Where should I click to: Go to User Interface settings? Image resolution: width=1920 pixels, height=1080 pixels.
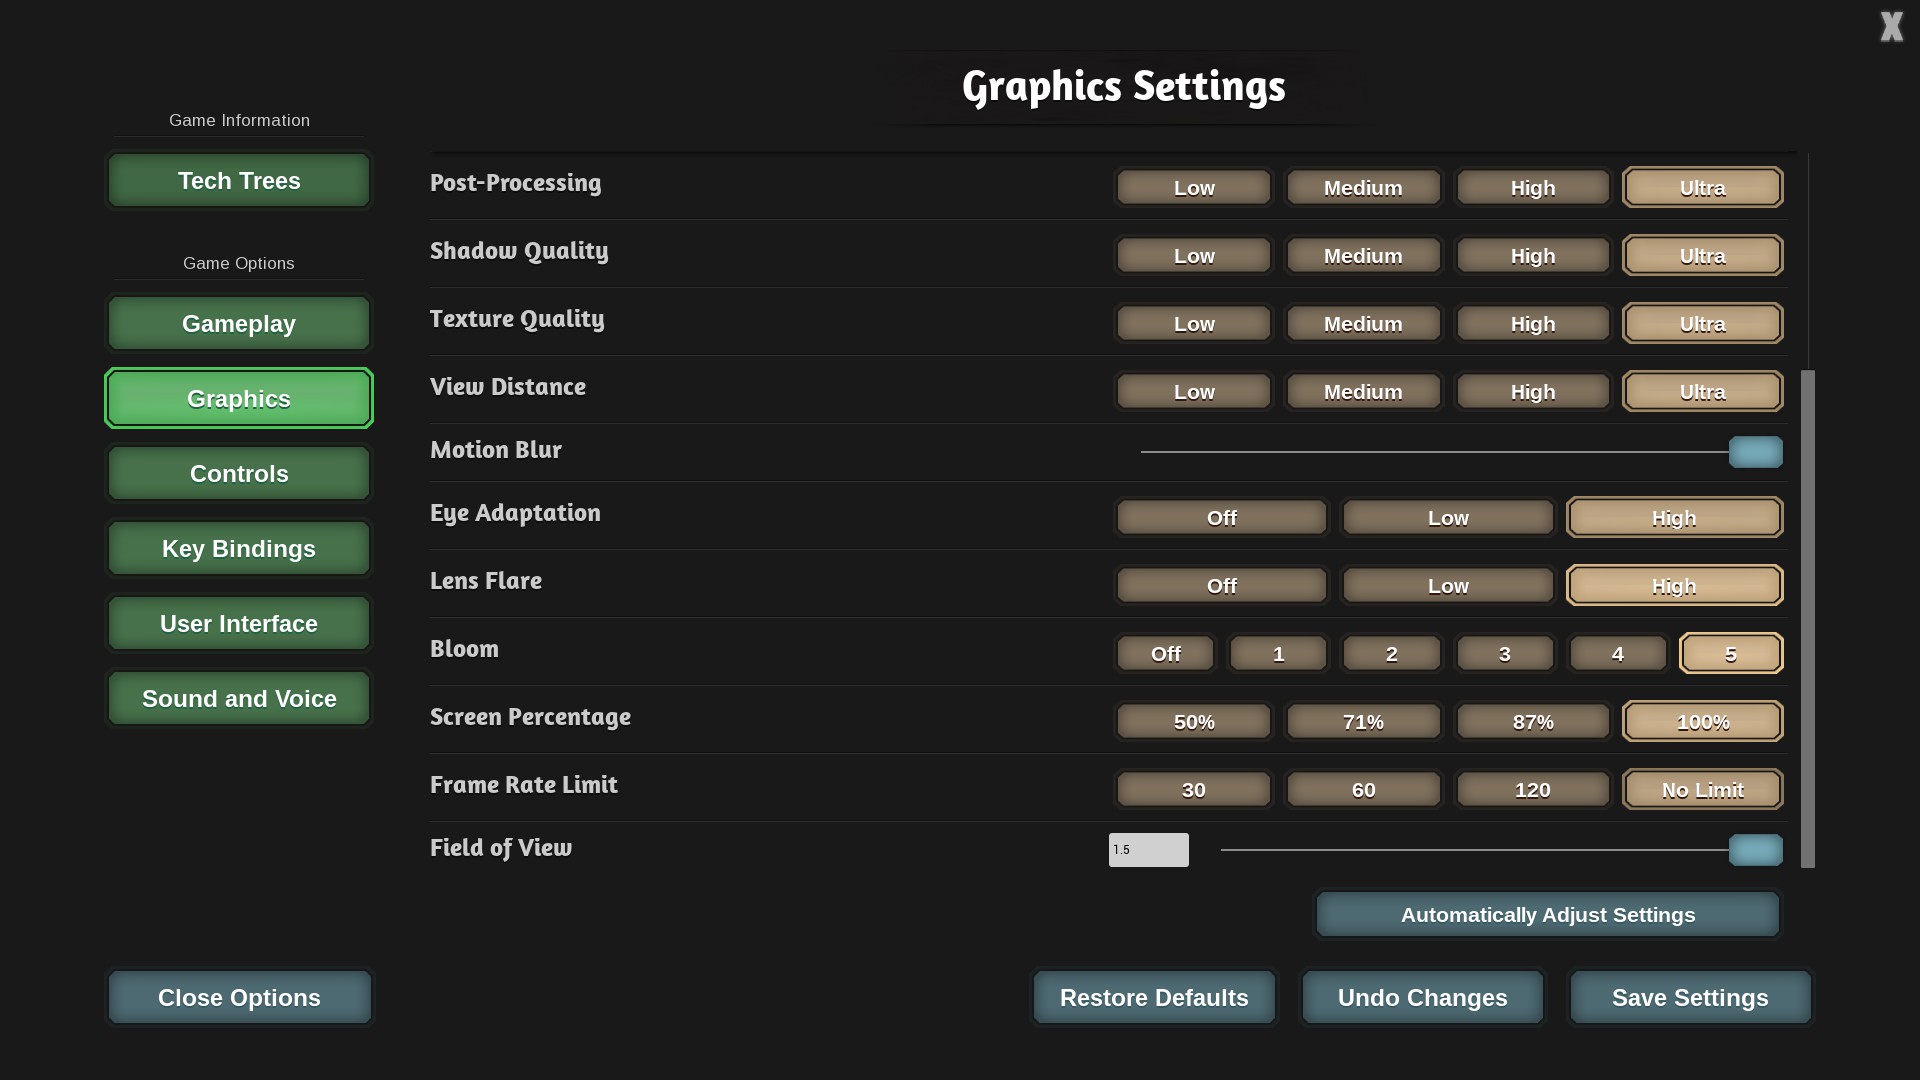point(239,624)
